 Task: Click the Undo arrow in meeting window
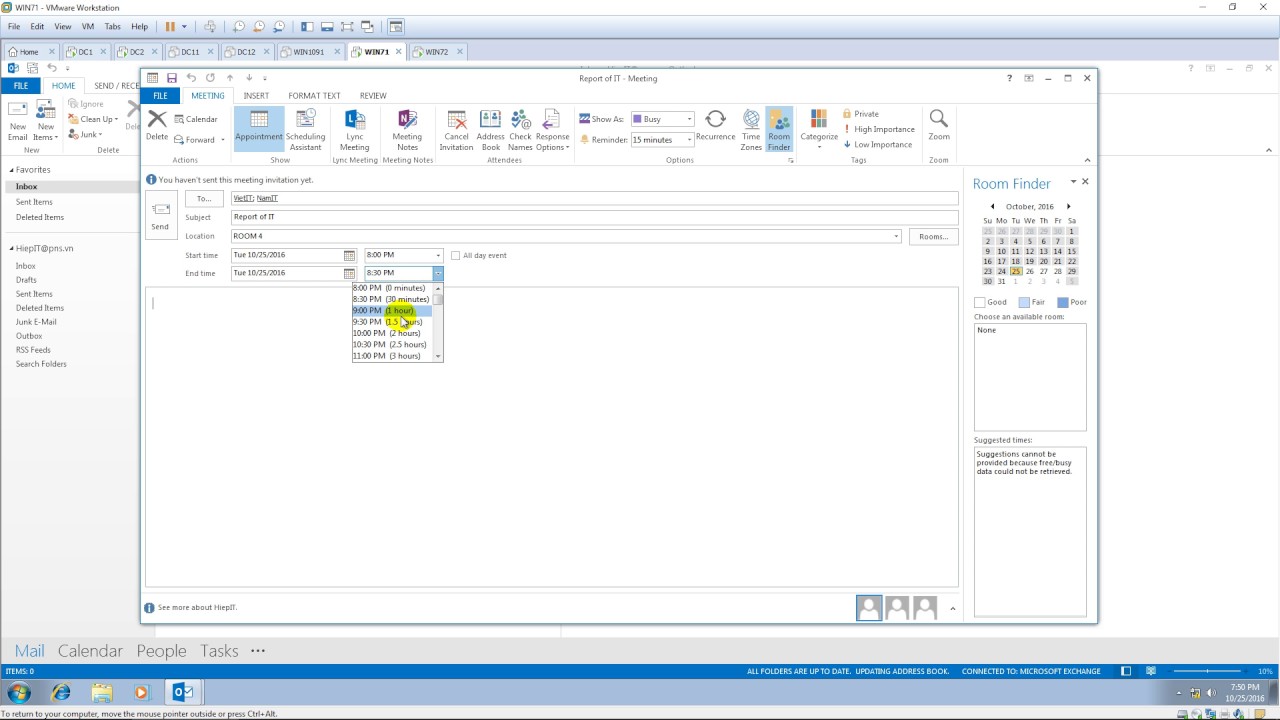[191, 78]
